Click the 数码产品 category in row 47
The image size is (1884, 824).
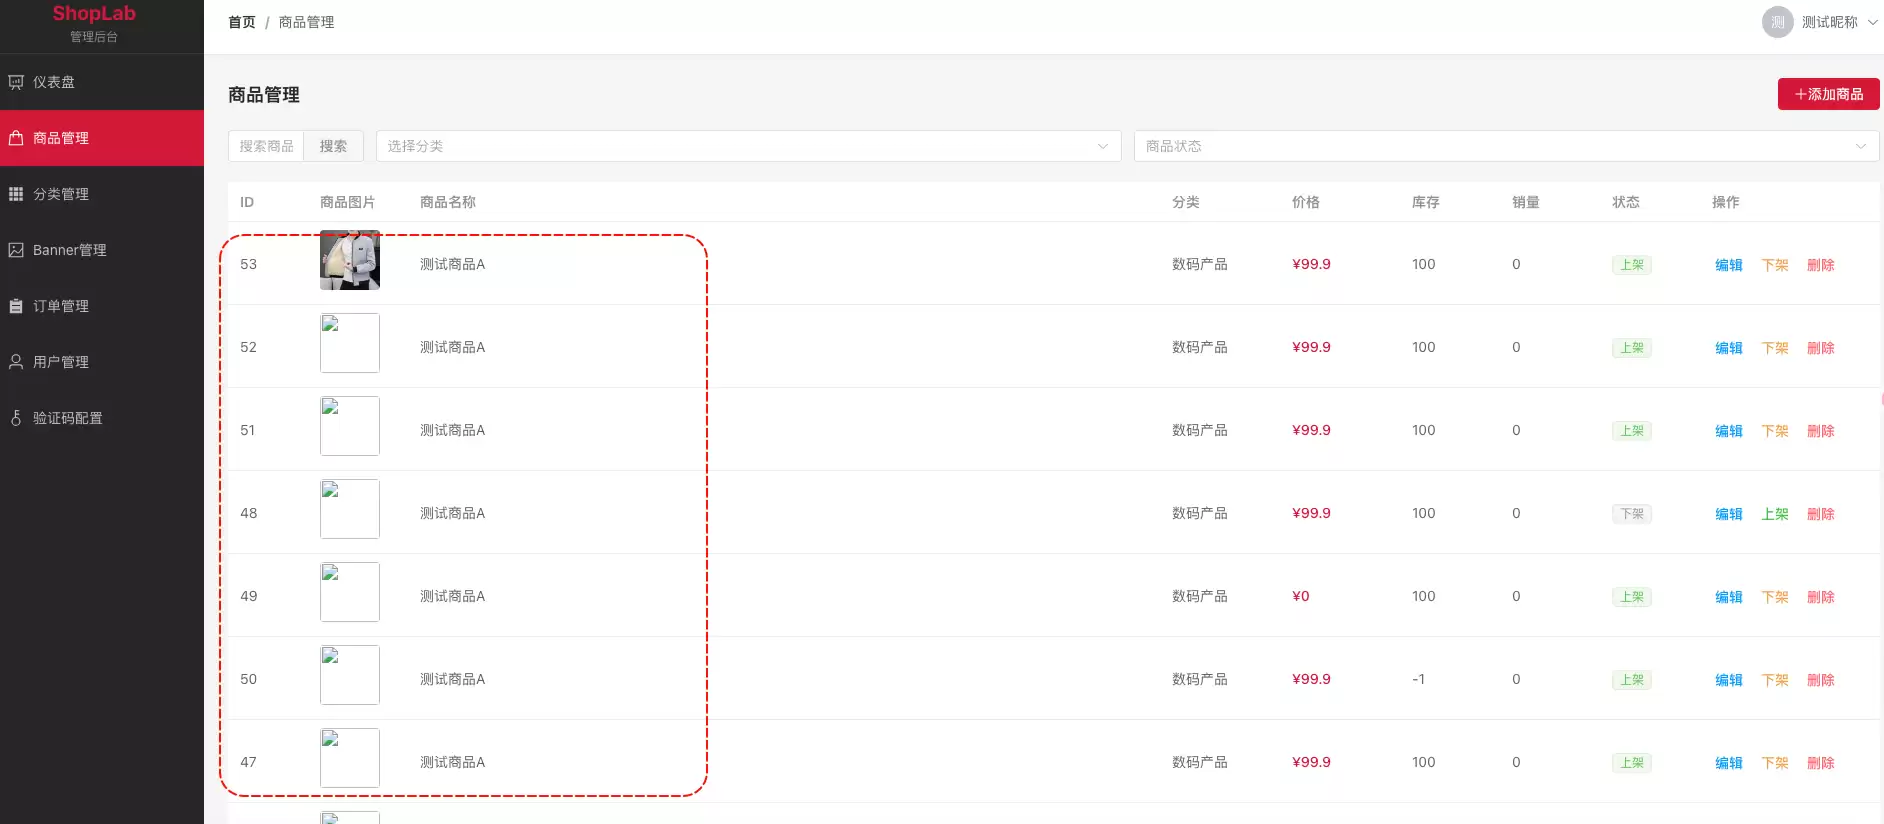(1200, 762)
